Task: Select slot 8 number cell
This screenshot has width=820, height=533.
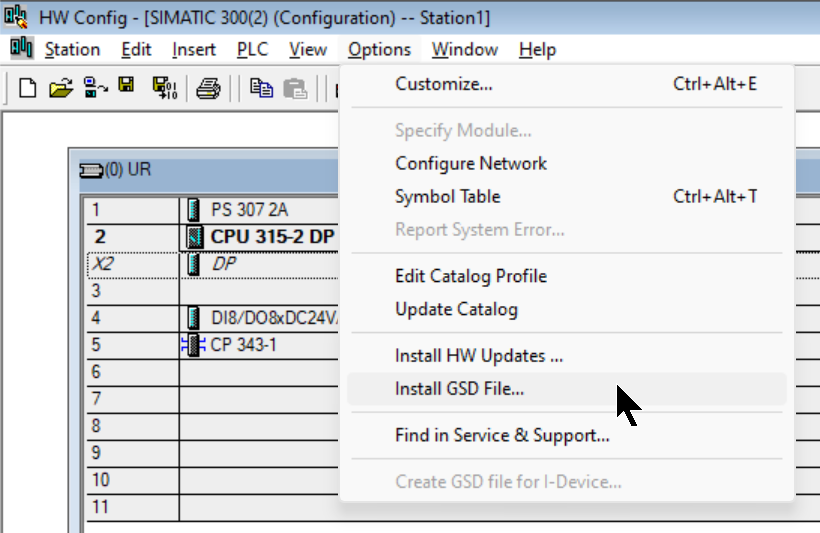Action: point(132,426)
